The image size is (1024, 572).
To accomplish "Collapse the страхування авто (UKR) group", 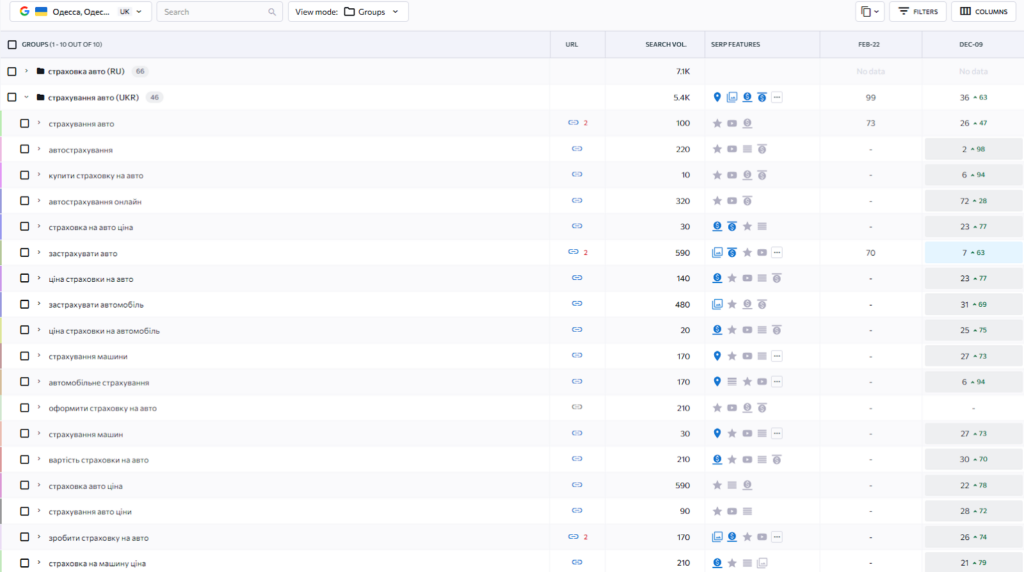I will point(27,97).
